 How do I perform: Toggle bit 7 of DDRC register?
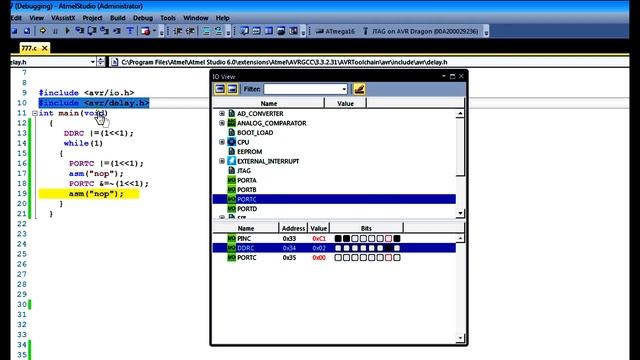338,248
